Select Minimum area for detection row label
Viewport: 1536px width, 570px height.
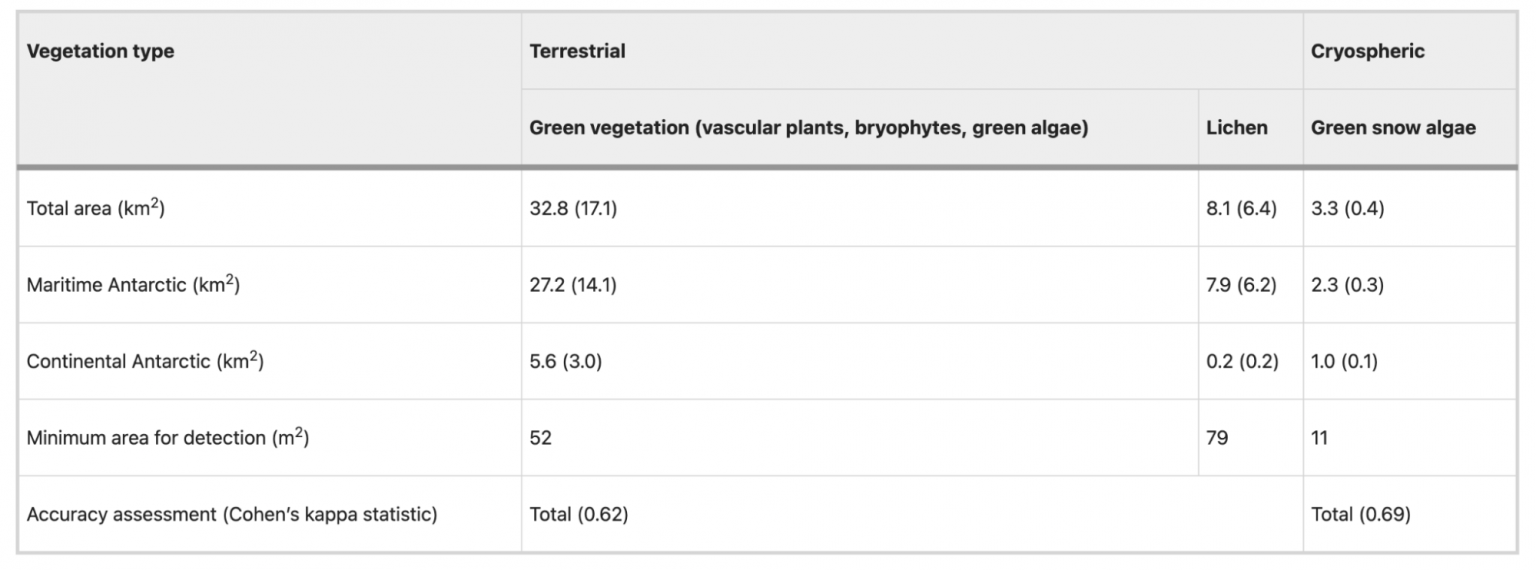click(269, 437)
